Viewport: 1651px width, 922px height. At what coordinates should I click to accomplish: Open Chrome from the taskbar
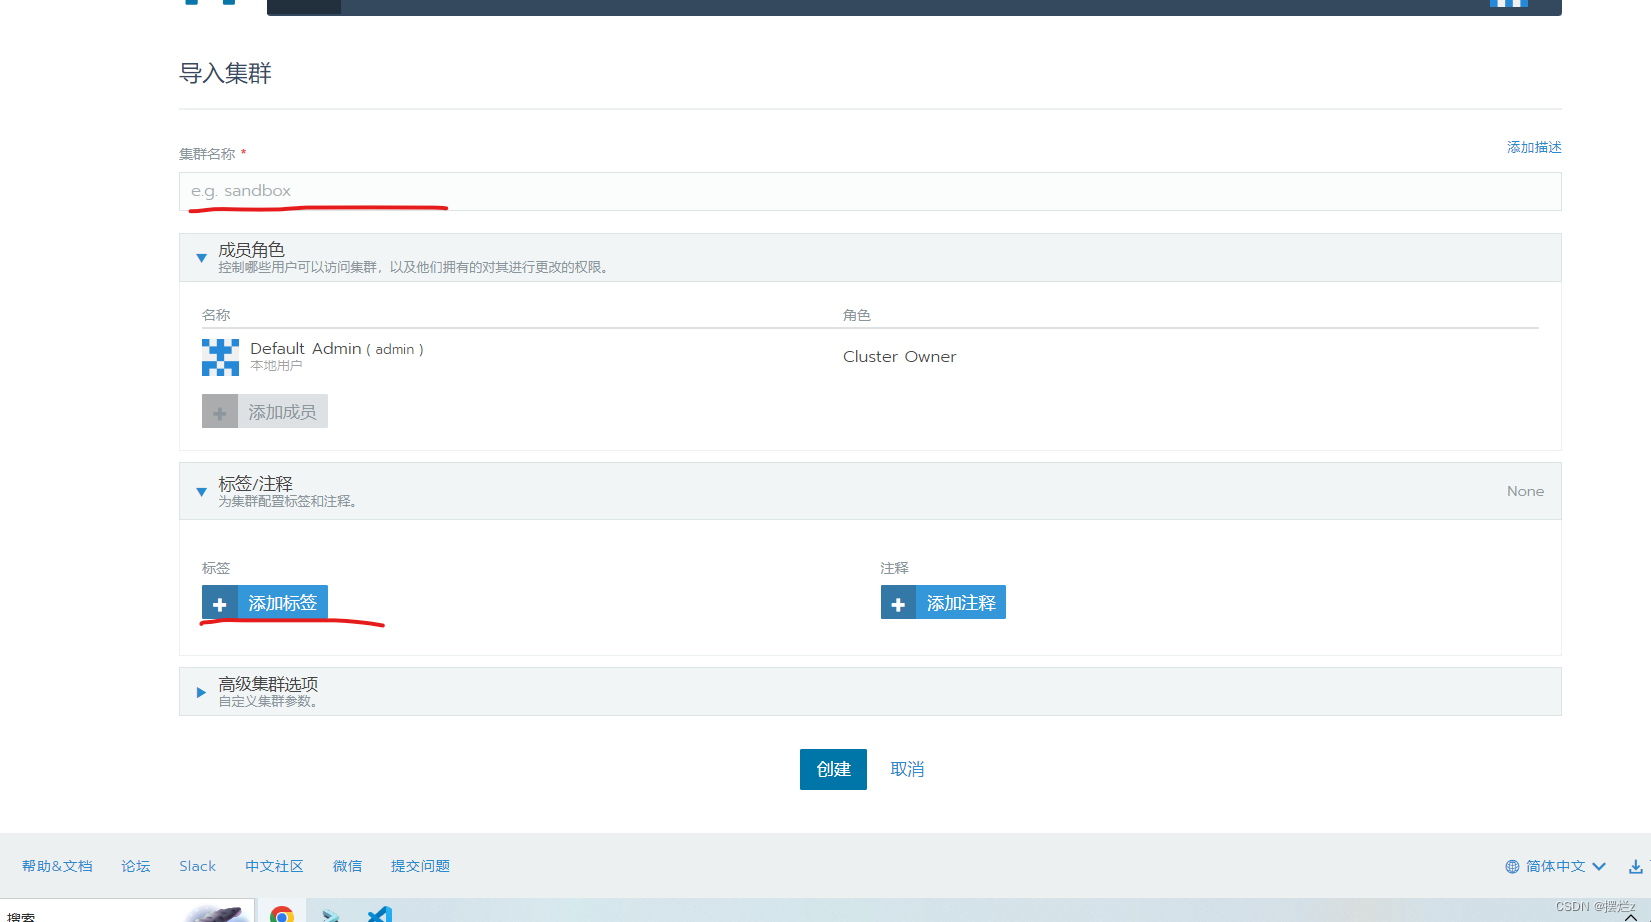[282, 913]
